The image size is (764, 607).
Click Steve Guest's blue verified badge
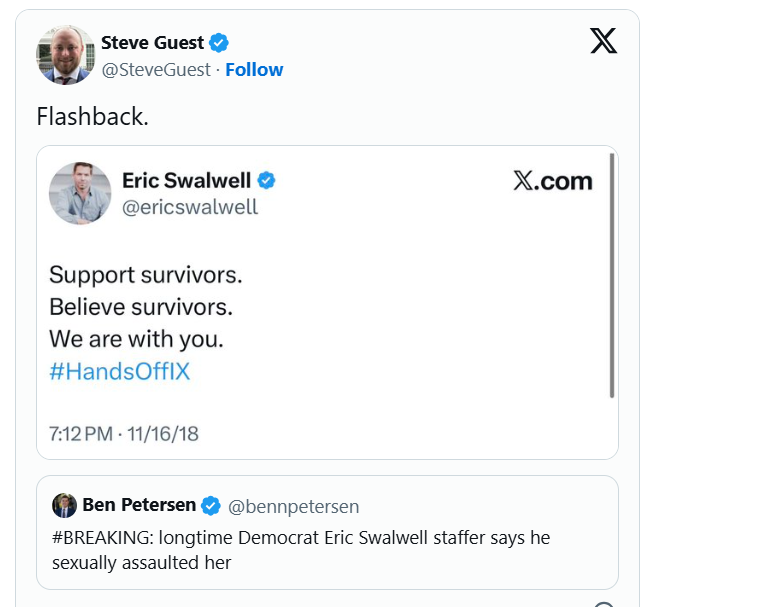pyautogui.click(x=219, y=43)
